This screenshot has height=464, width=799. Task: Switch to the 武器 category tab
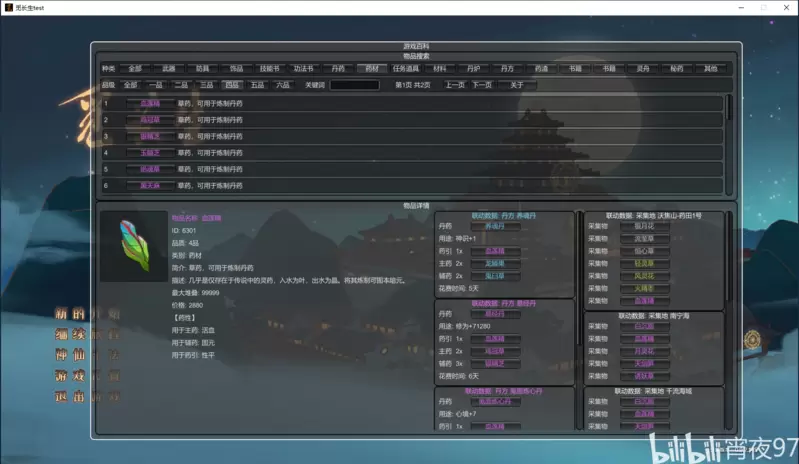pos(169,68)
